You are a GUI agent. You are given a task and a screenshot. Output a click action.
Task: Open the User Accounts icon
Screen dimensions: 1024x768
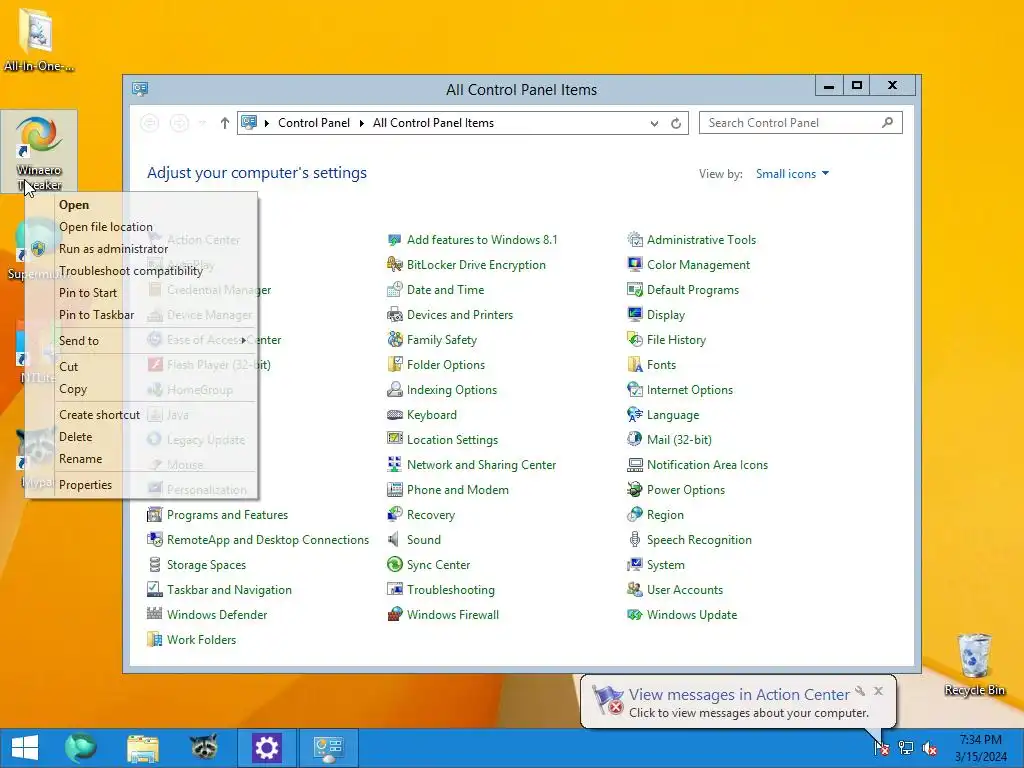635,590
